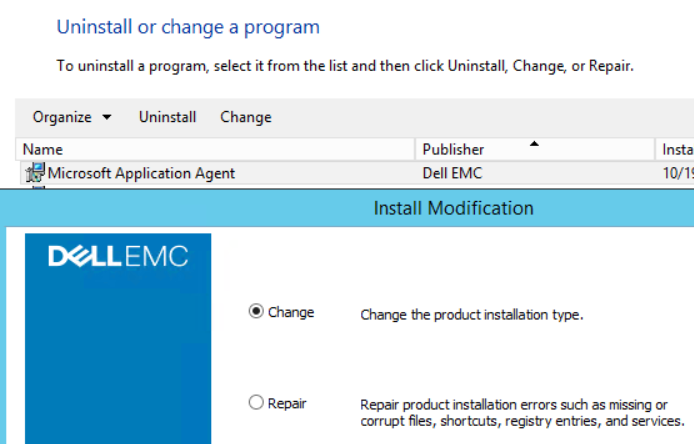Select the Change radio button
Screen dimensions: 694x444
(x=256, y=312)
